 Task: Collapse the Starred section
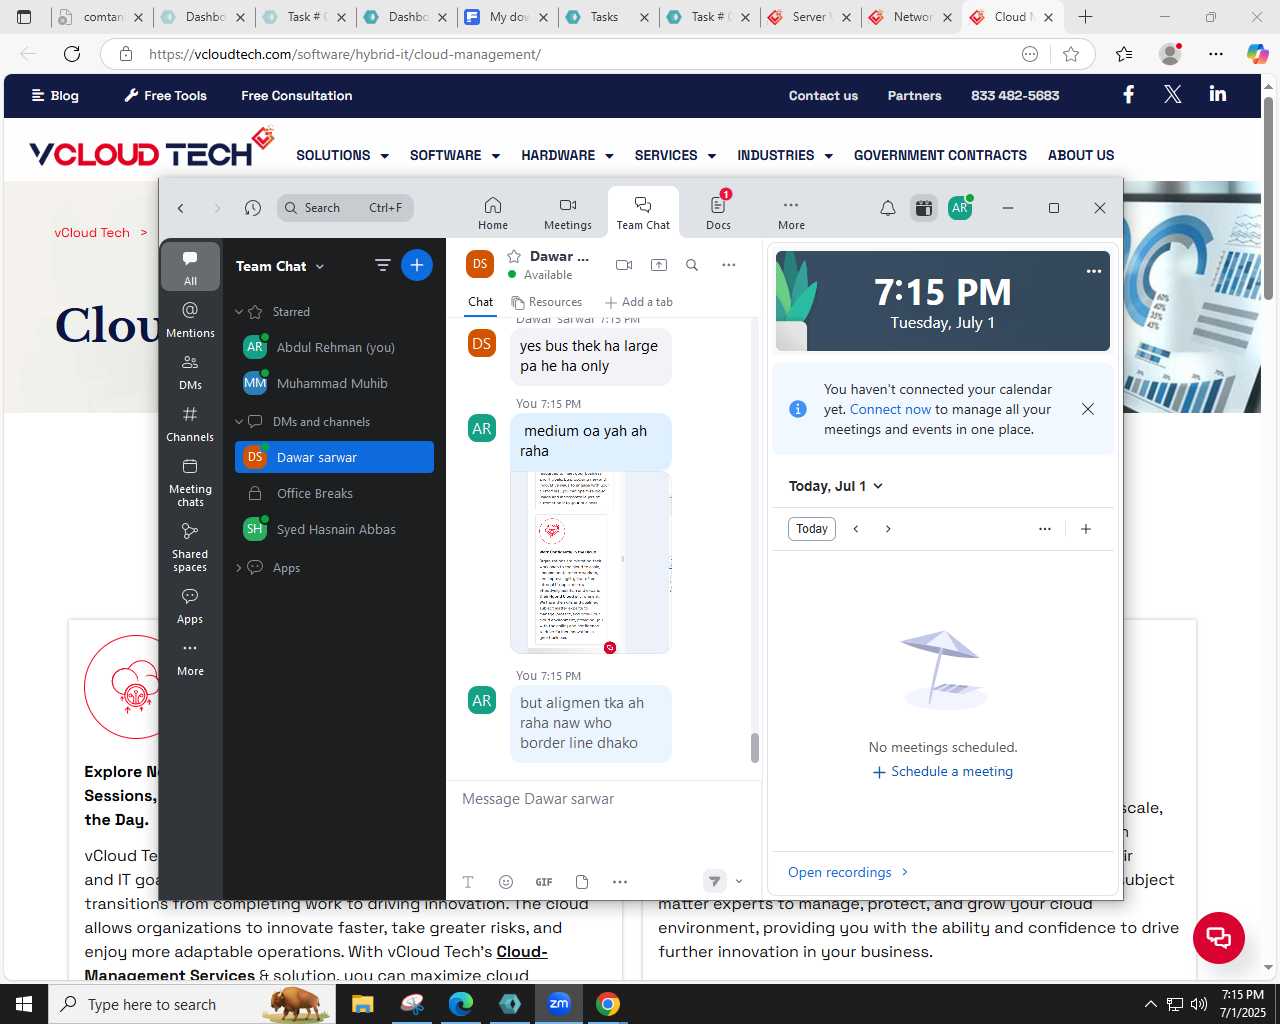point(239,312)
